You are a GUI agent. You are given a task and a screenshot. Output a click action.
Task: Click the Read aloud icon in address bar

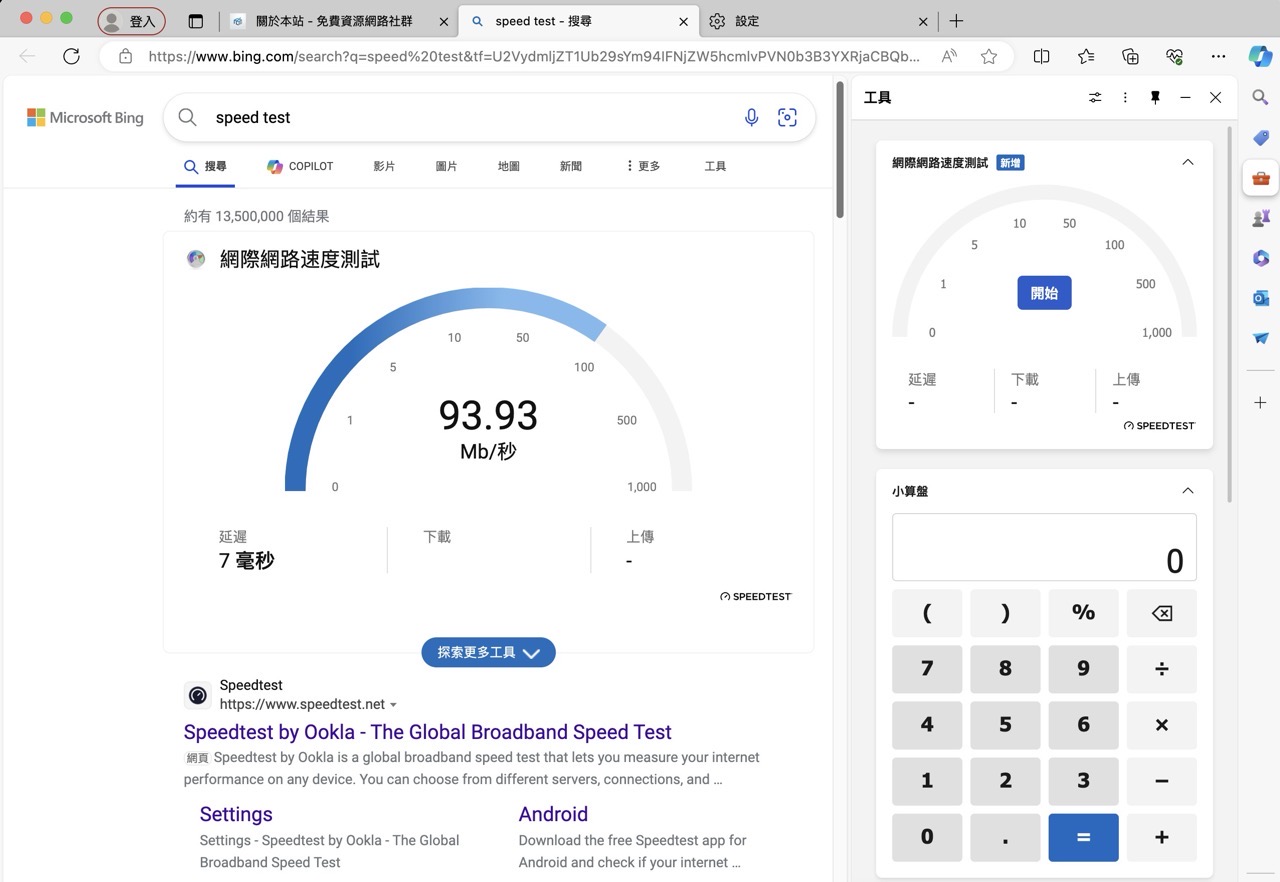click(950, 57)
